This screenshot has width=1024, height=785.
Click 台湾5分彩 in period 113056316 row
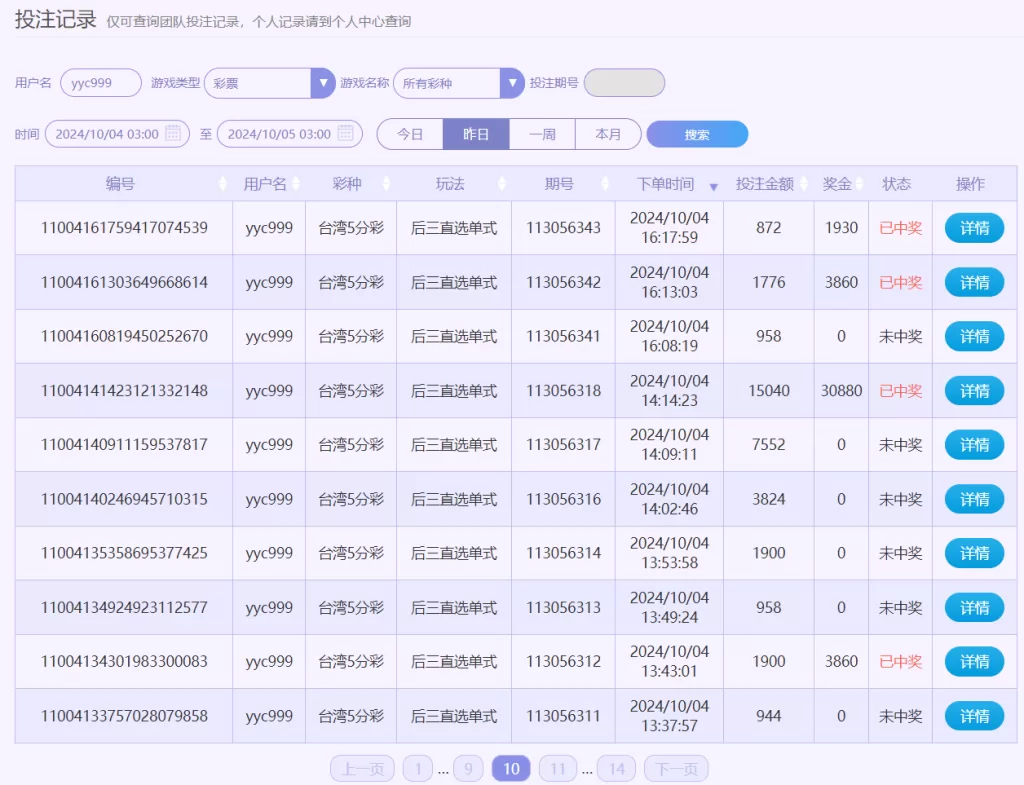click(351, 499)
